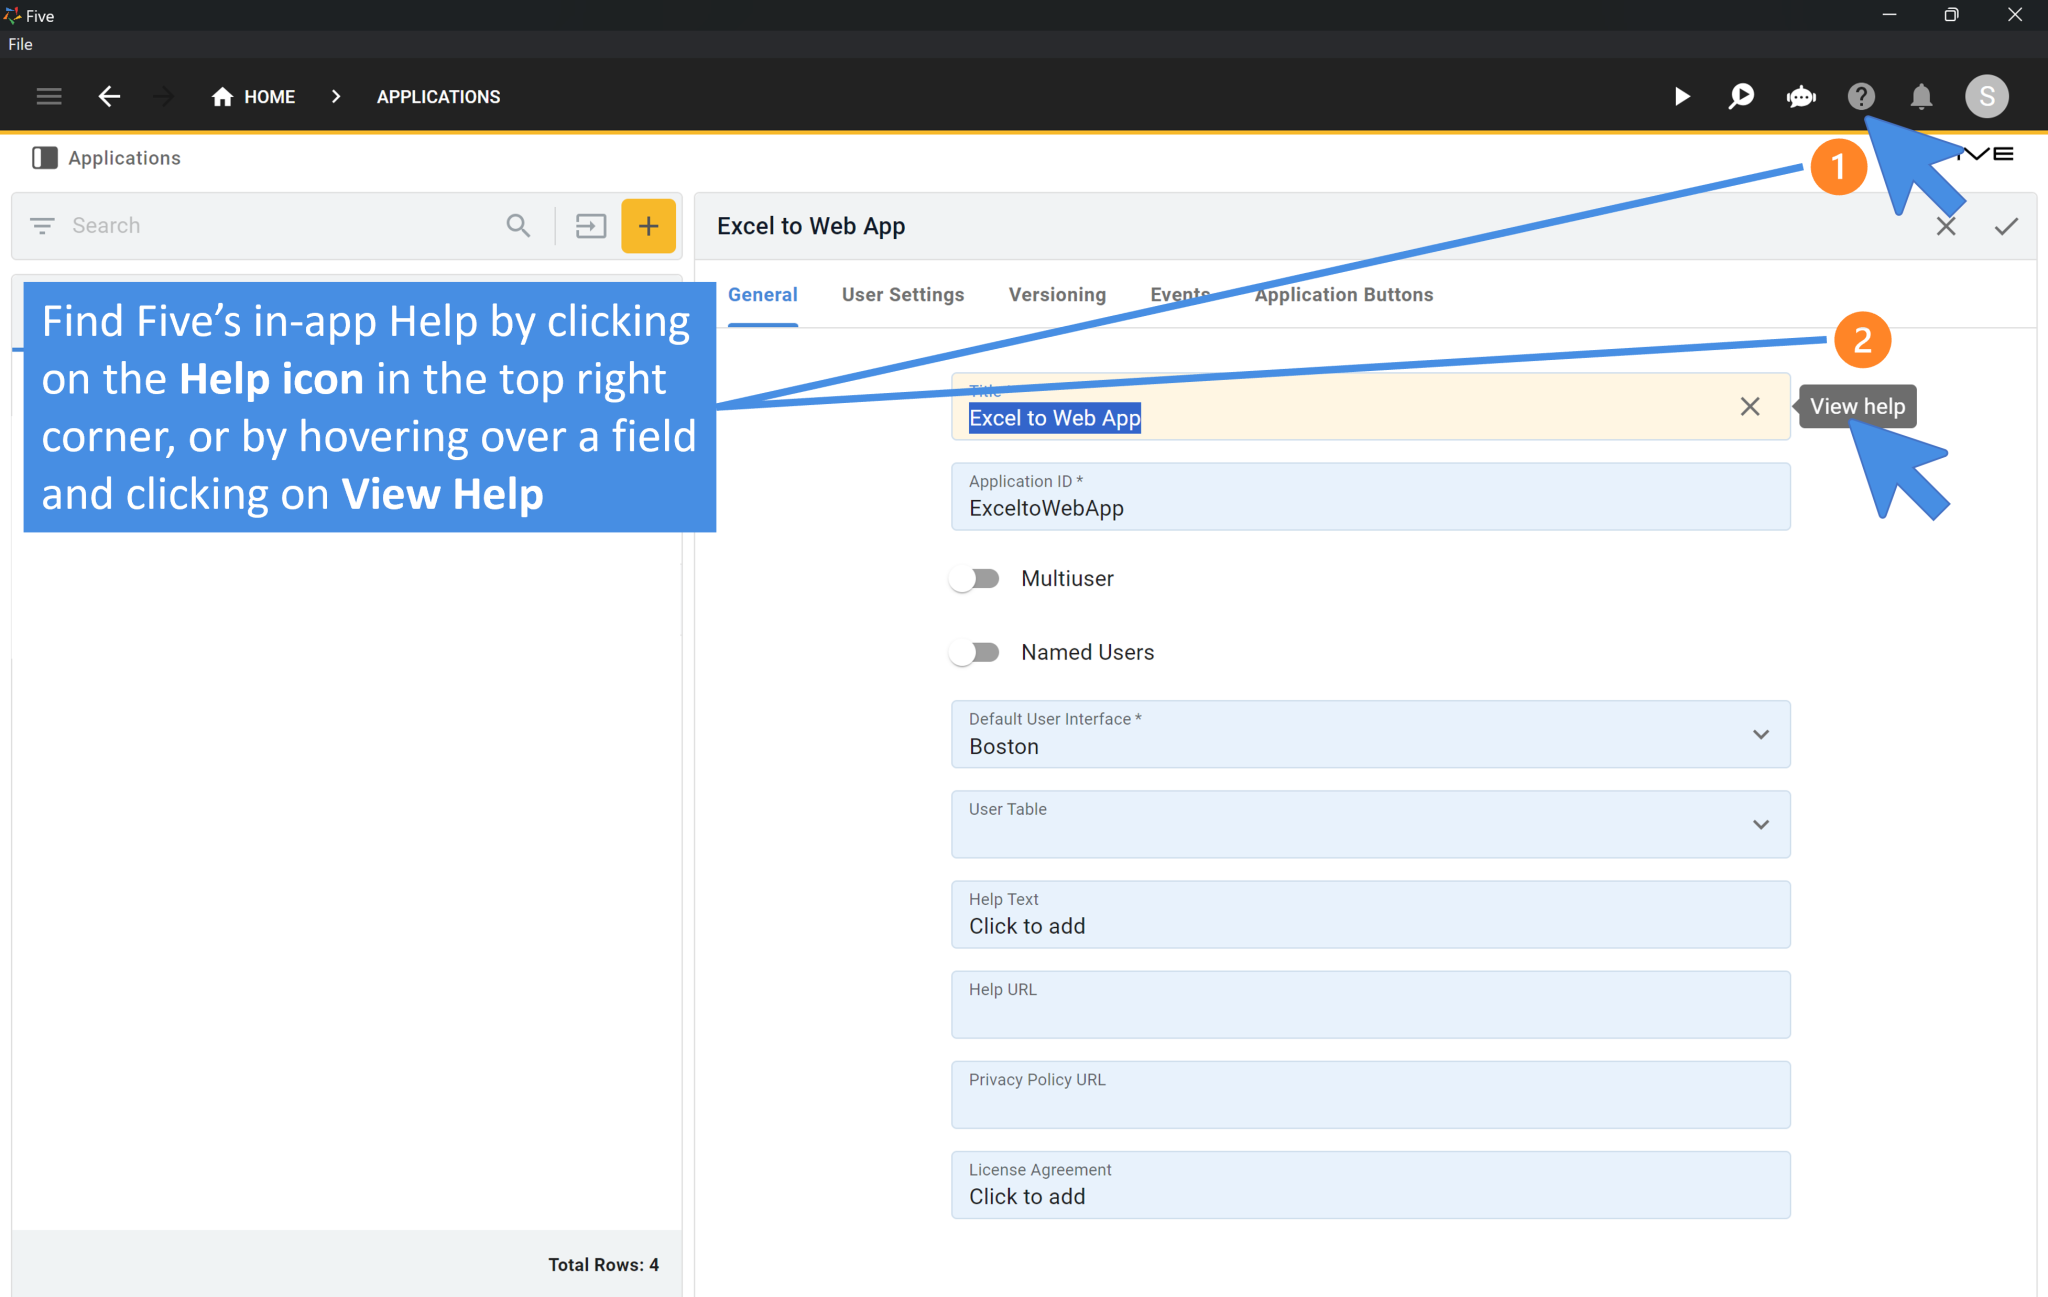2048x1297 pixels.
Task: Open the search filter options icon
Action: tap(42, 226)
